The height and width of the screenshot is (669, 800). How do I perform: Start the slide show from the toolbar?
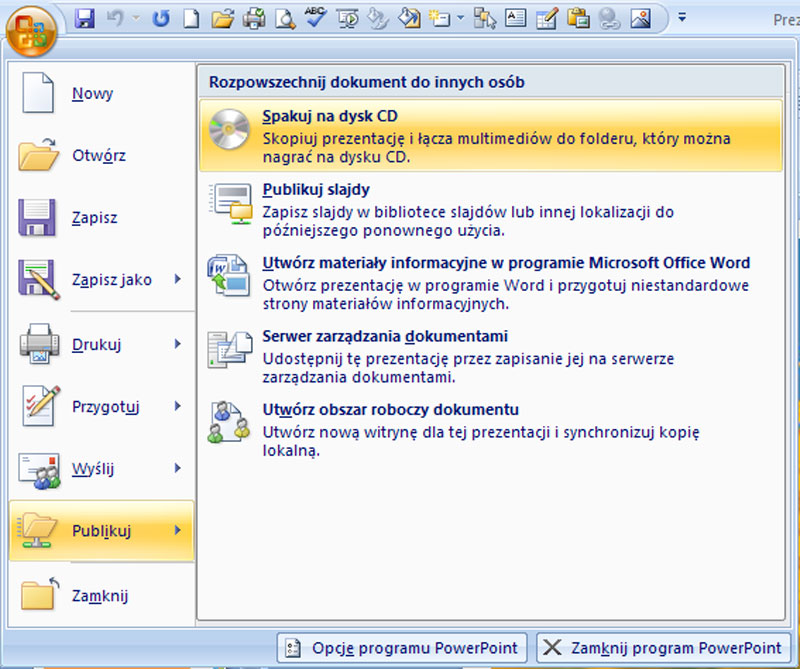[x=348, y=19]
